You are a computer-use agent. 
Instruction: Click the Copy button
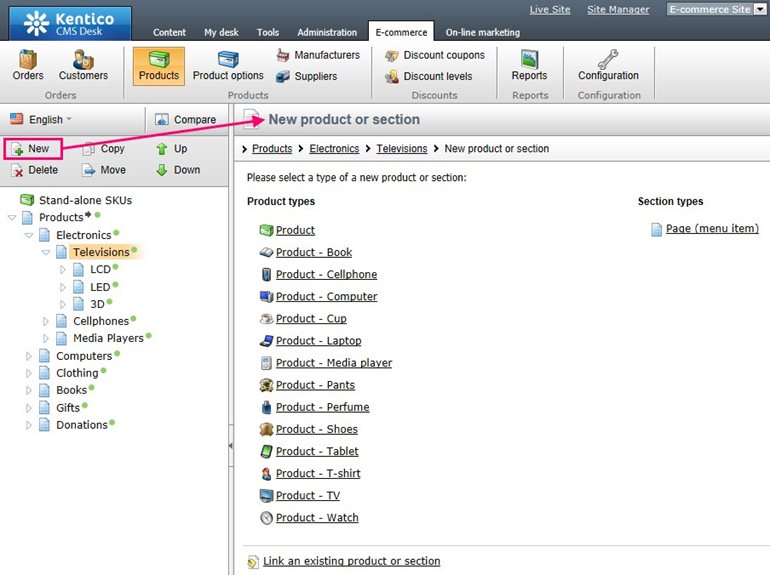coord(104,148)
